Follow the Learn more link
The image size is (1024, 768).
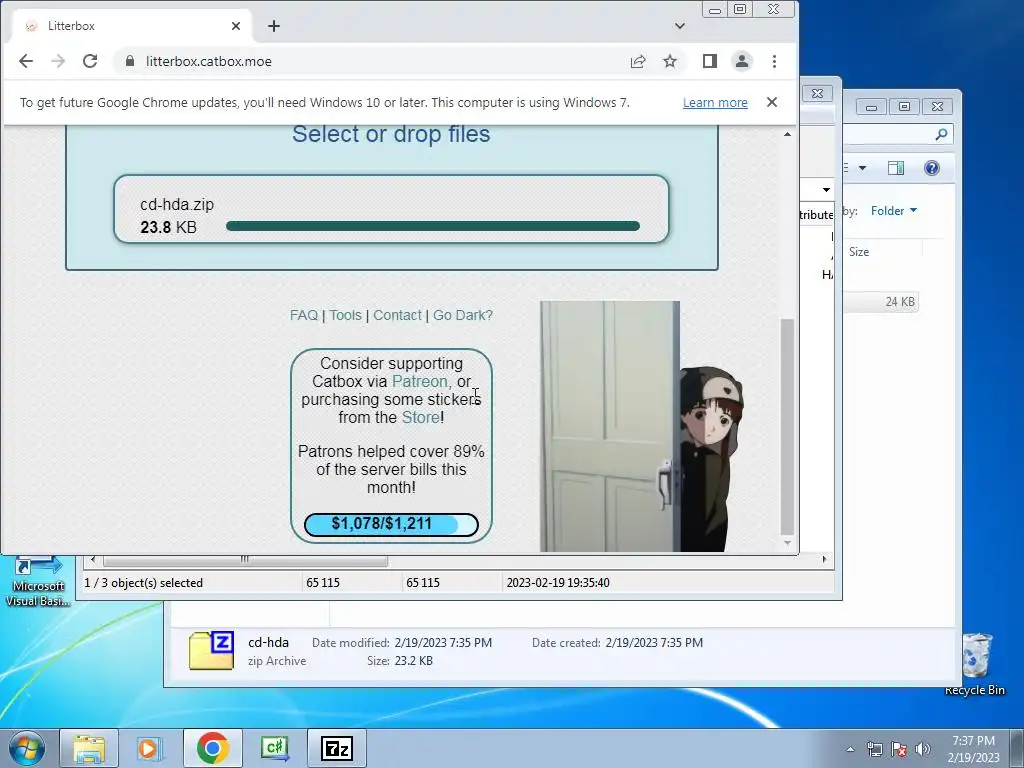coord(715,103)
